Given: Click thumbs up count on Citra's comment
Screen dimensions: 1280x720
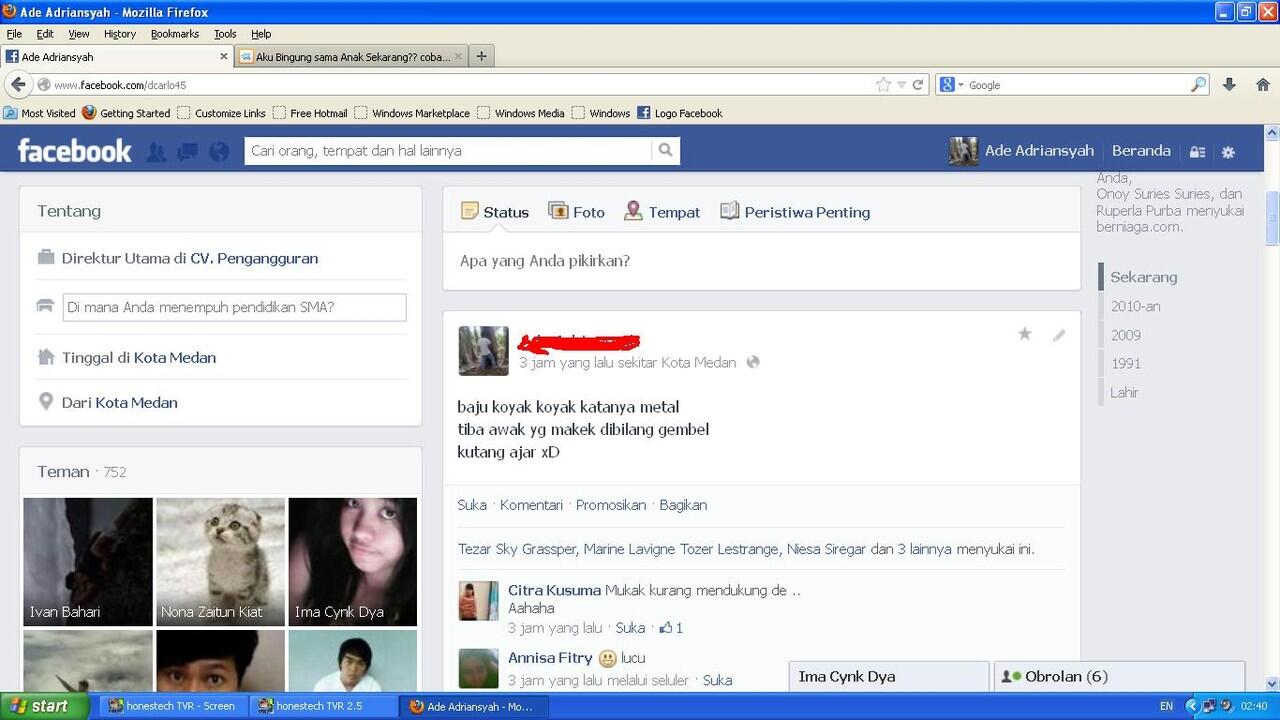Looking at the screenshot, I should click(671, 628).
